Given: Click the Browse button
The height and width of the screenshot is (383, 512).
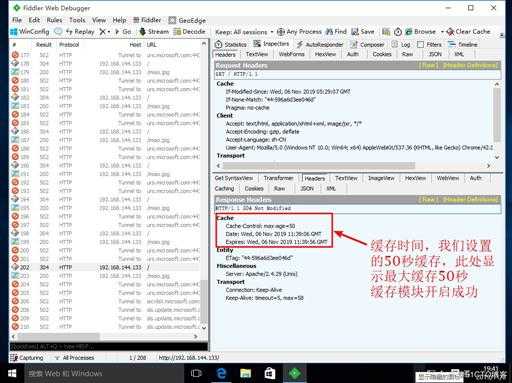Looking at the screenshot, I should click(x=420, y=32).
